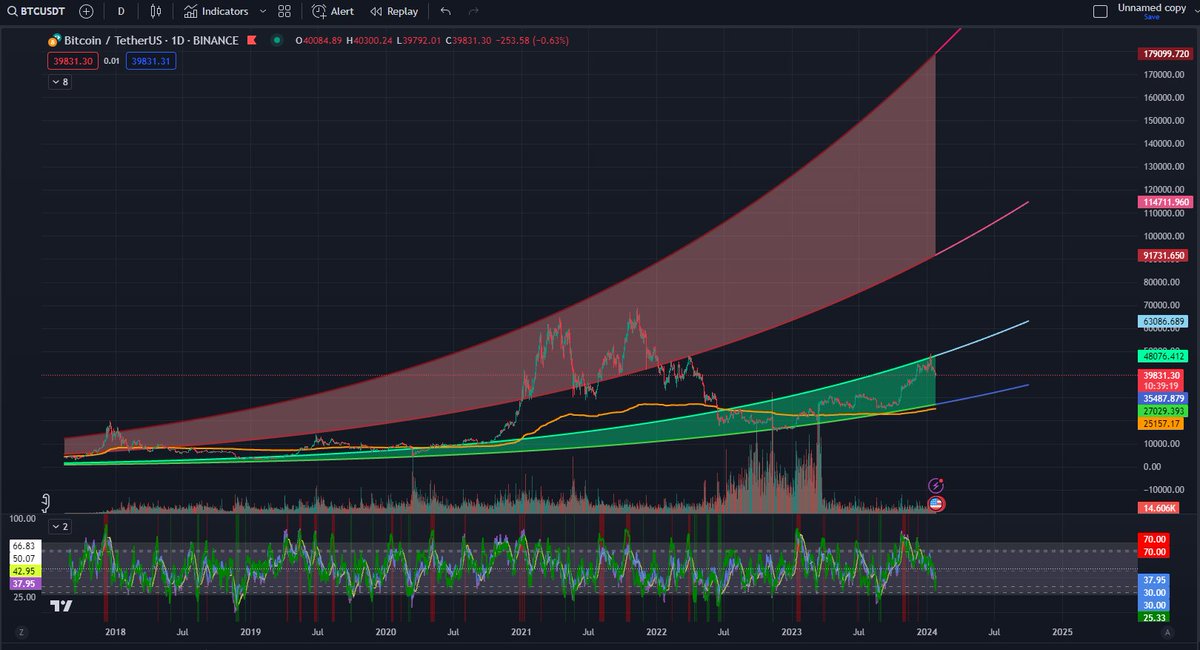Click the 2018 time axis label
Screen dimensions: 1200x650
pyautogui.click(x=115, y=632)
